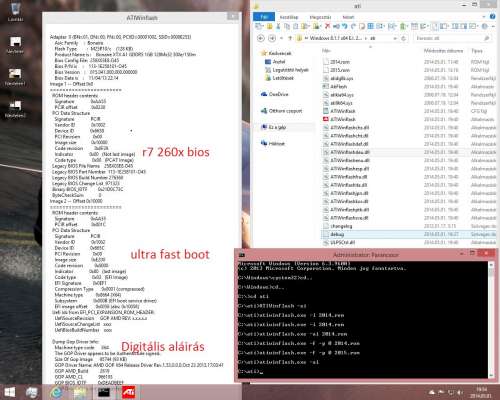
Task: Open the Lomtár recycle bin desktop icon
Action: pos(15,11)
